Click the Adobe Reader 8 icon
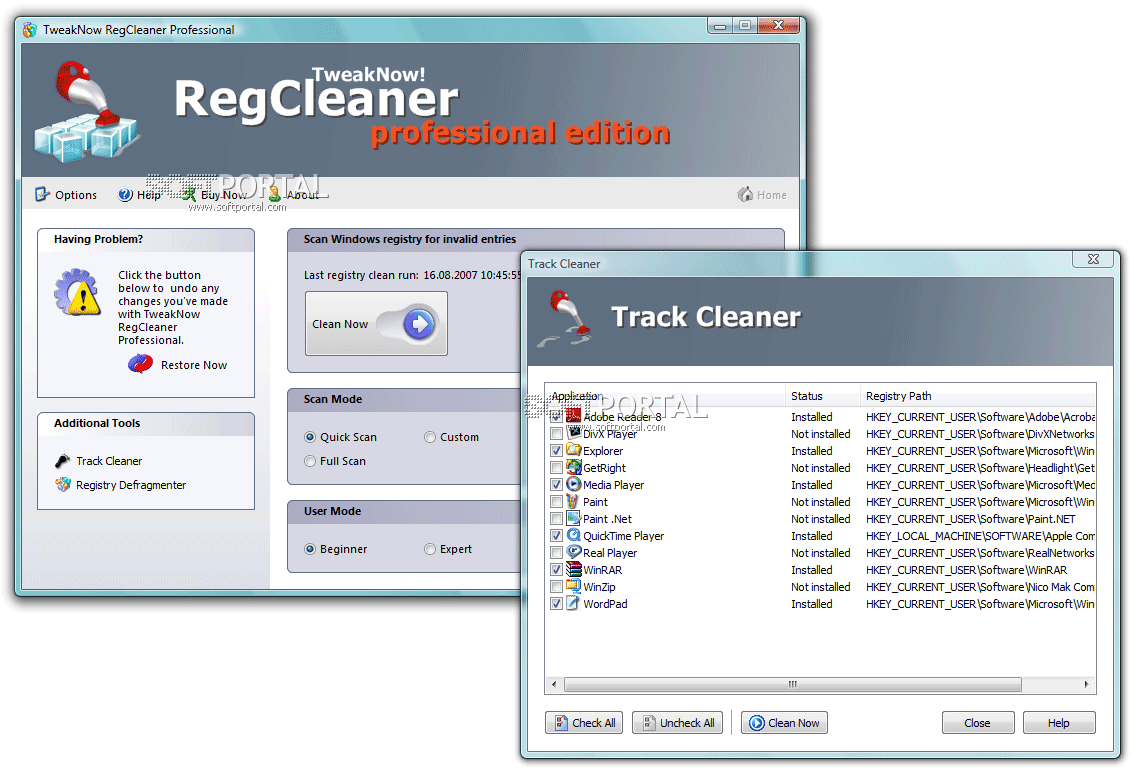Viewport: 1132px width, 774px height. point(573,416)
